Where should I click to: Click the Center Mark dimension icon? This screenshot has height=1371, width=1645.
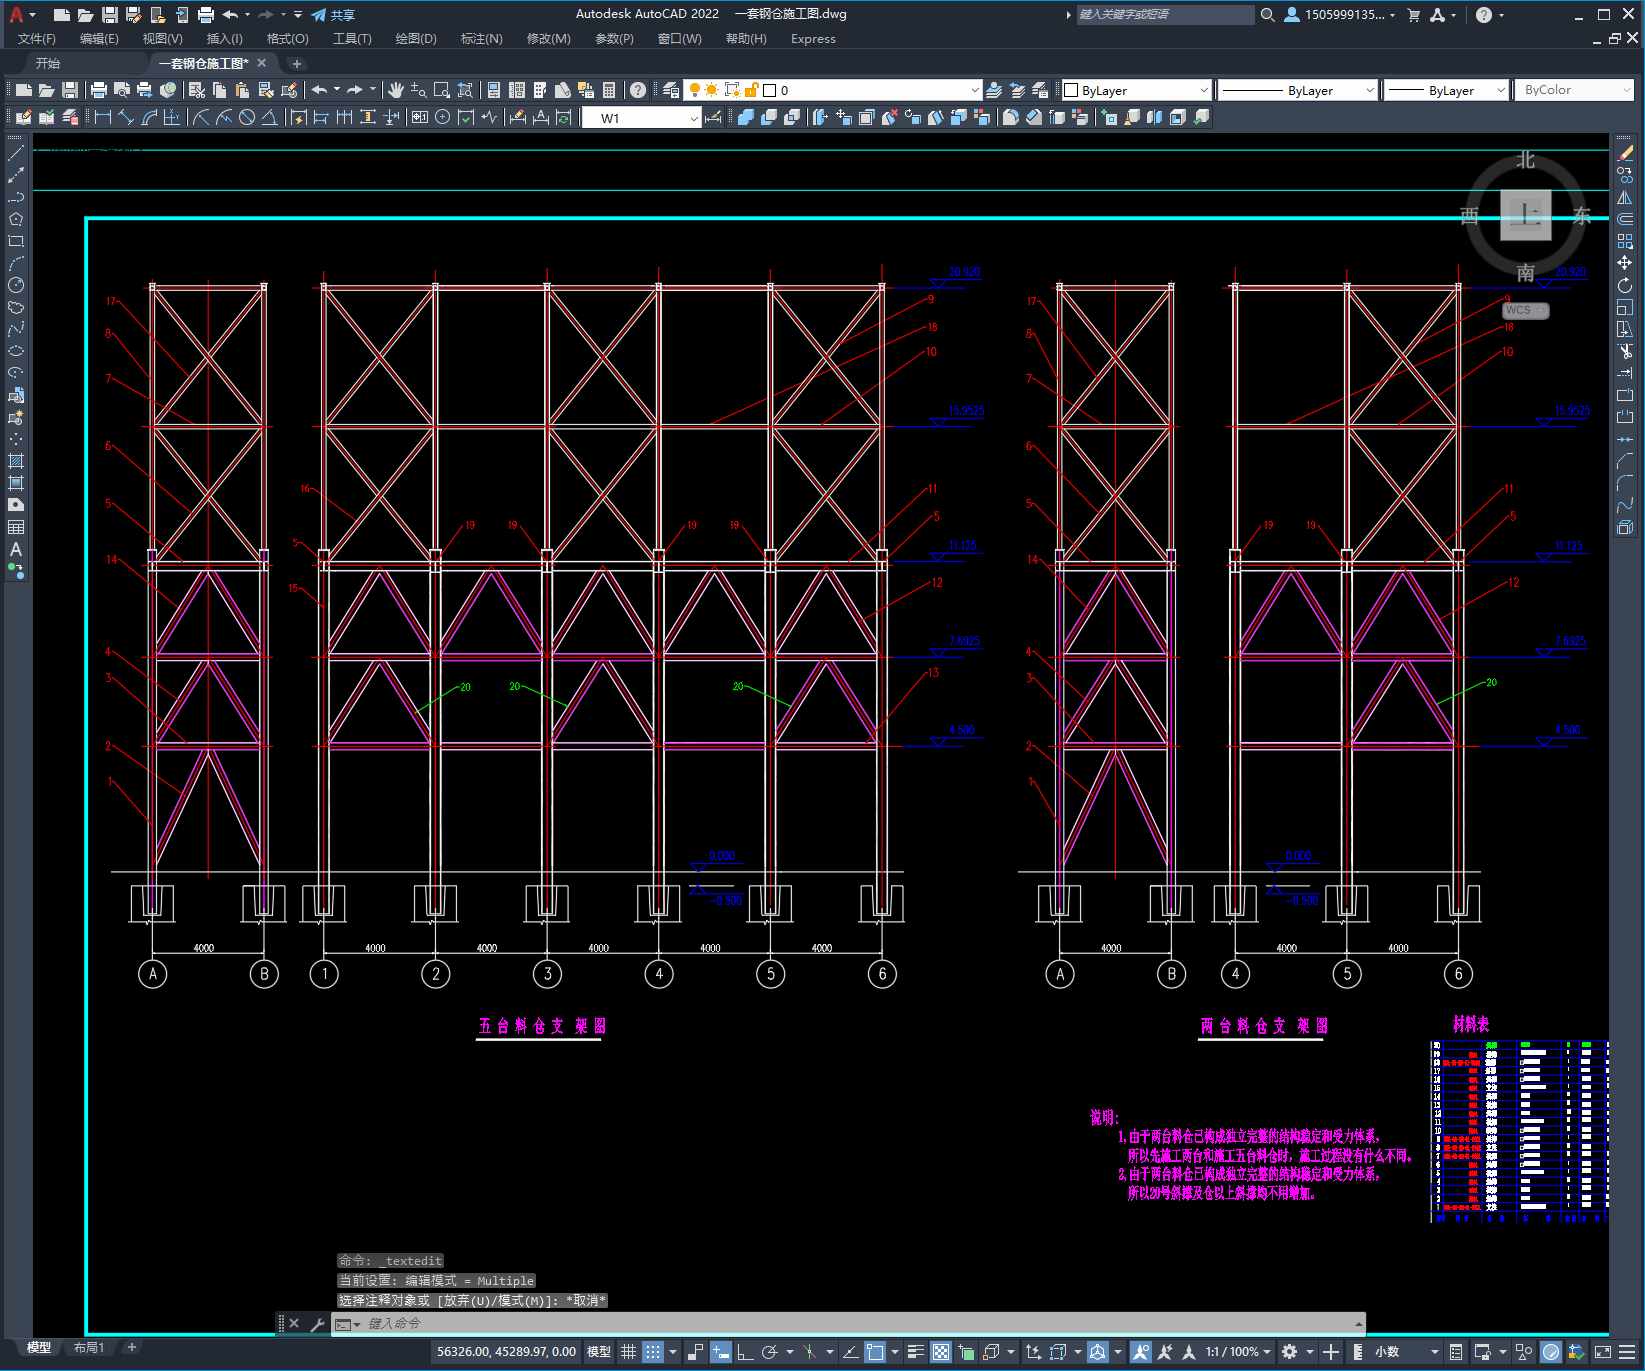point(443,117)
